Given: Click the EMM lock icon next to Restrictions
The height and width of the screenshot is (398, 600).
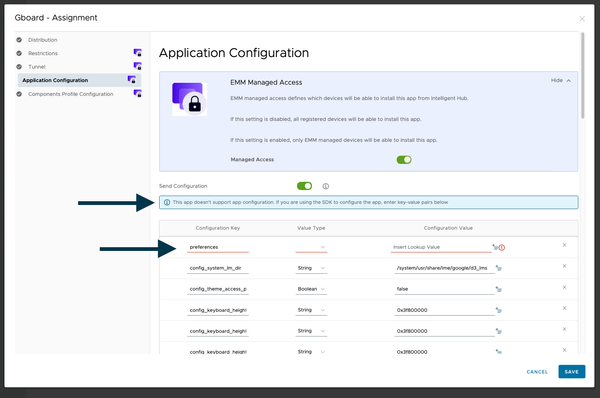Looking at the screenshot, I should pos(137,52).
